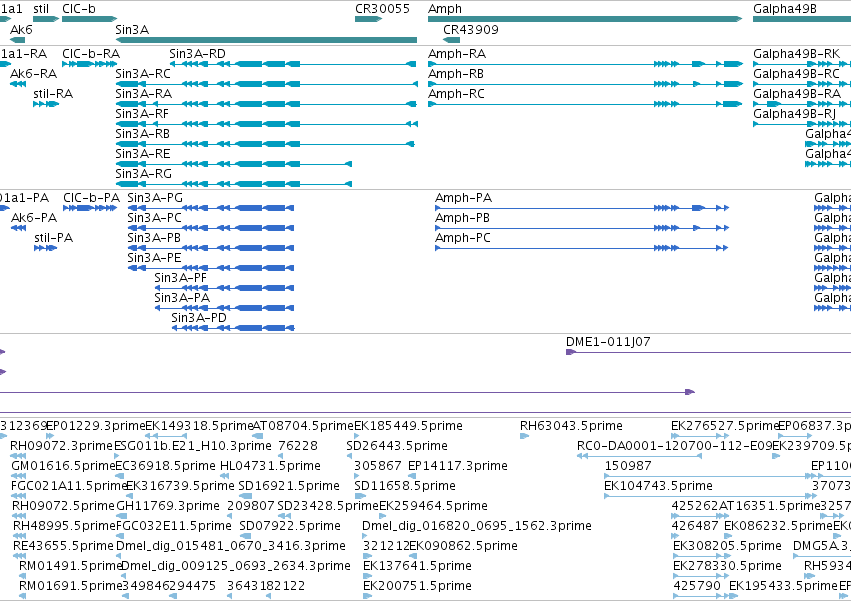Click Dmel_dig_016820_0695_1562.3prime label

[x=477, y=527]
